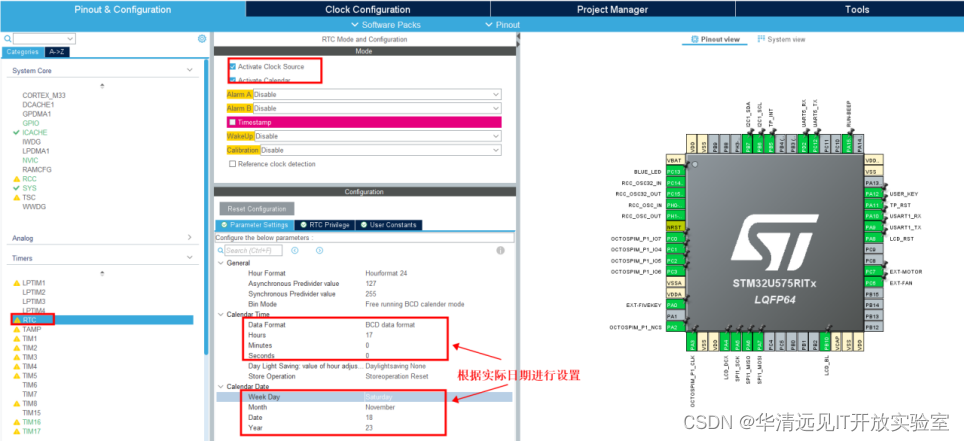Collapse the Calendar Date parameter group

(x=221, y=387)
